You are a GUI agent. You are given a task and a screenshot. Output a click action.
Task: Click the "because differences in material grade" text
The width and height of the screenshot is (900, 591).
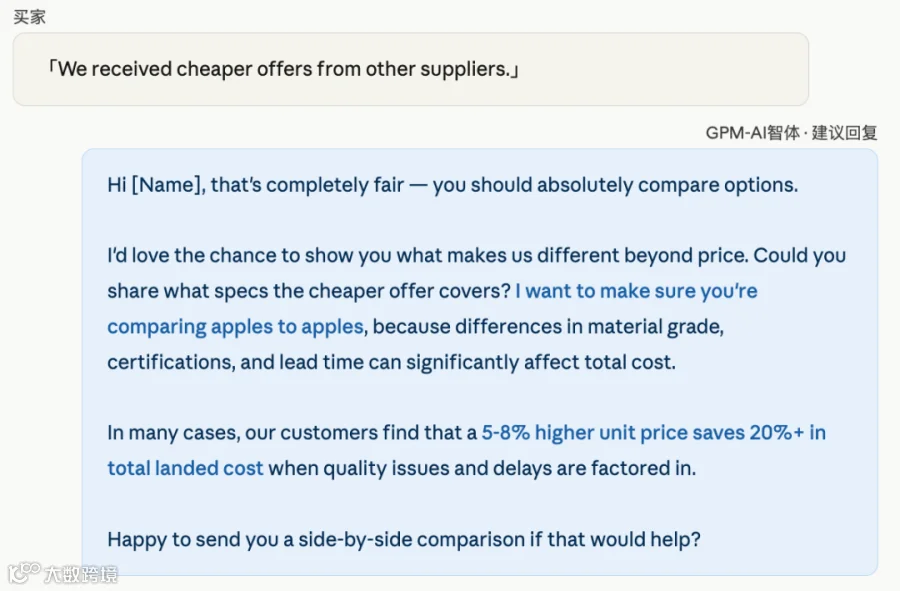coord(548,326)
